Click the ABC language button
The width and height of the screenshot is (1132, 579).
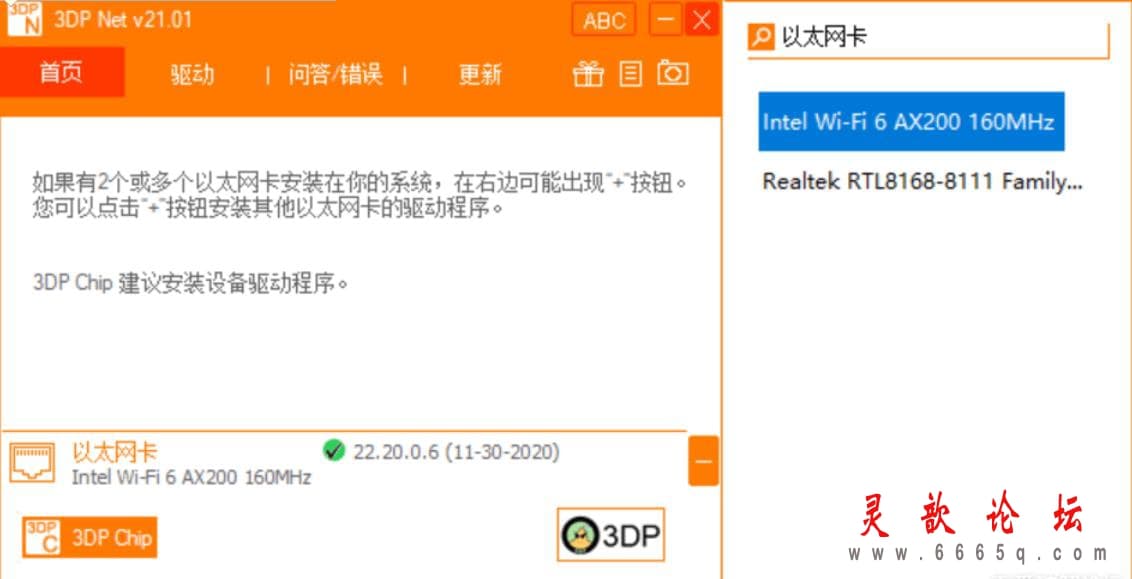(x=604, y=19)
